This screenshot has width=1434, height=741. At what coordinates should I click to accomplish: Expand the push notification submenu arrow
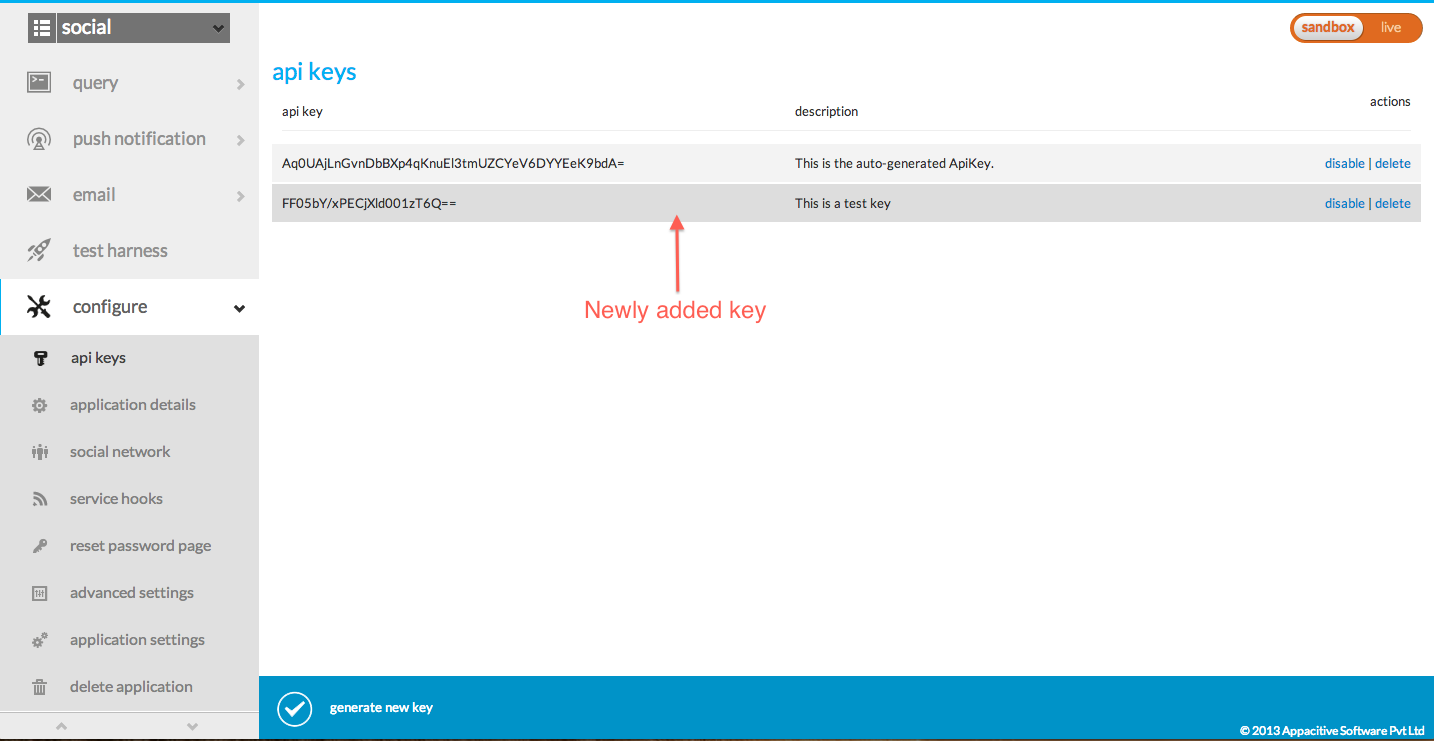[240, 140]
